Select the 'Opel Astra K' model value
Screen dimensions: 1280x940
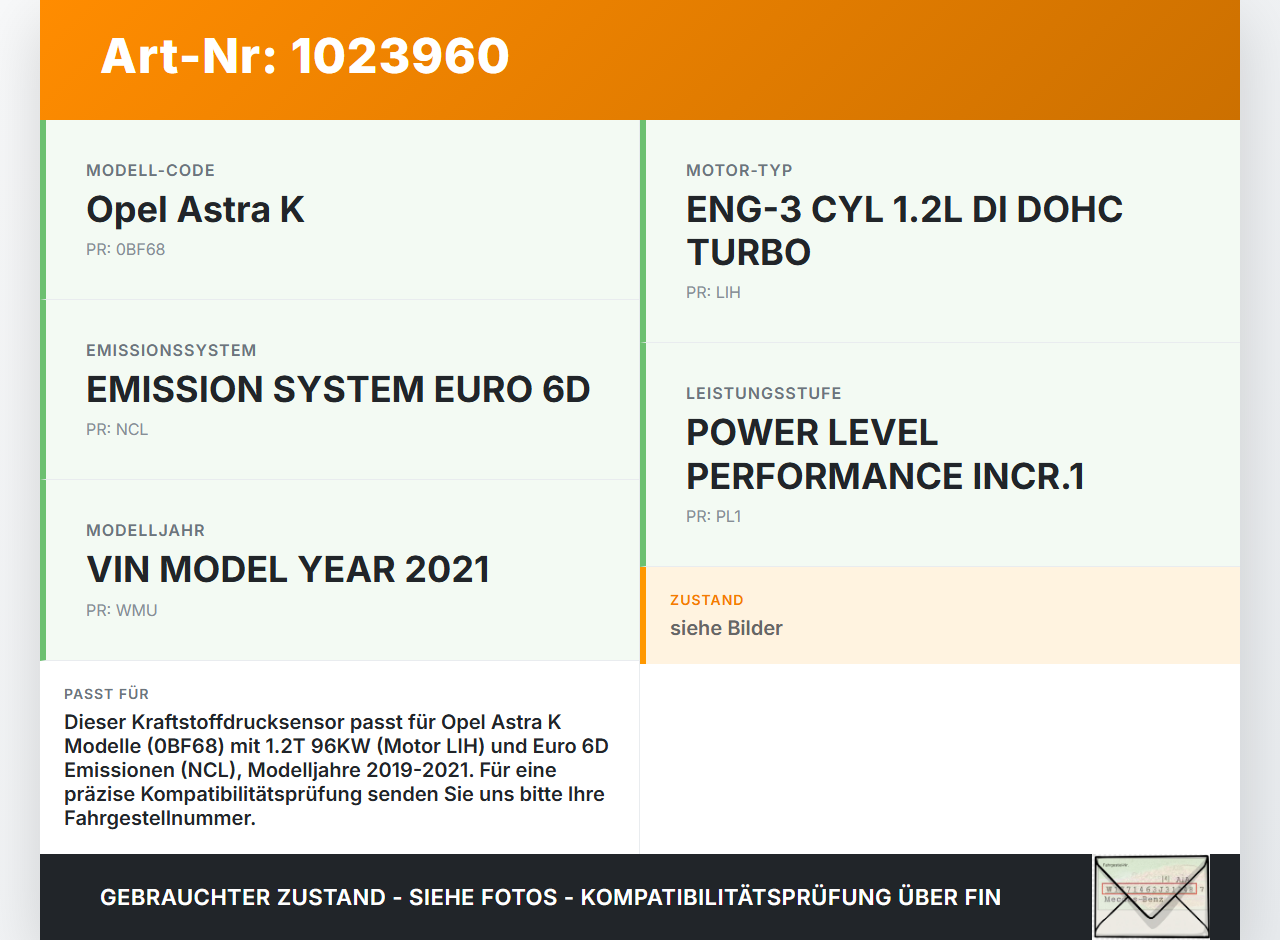[x=195, y=210]
